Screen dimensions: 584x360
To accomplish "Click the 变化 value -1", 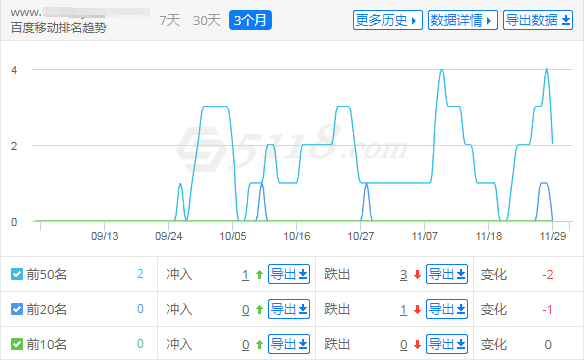I will coord(547,310).
